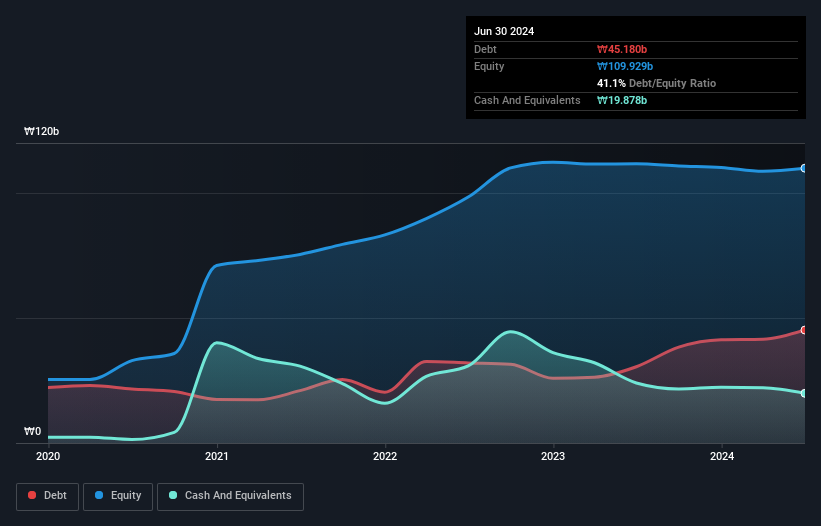Click the ₩0 y-axis label
This screenshot has height=526, width=821.
pos(32,431)
